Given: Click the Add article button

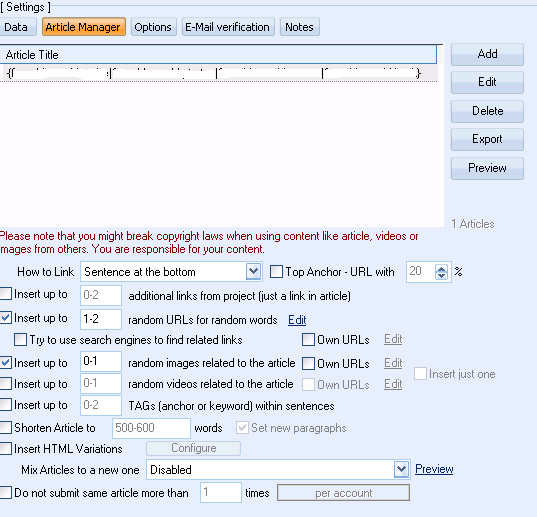Looking at the screenshot, I should pyautogui.click(x=487, y=54).
